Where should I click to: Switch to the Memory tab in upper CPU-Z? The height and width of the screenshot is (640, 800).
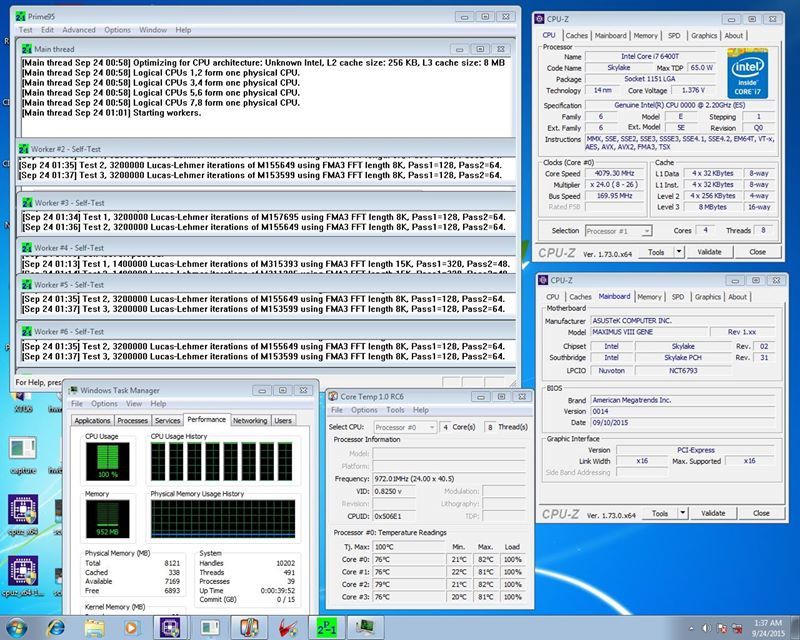click(x=645, y=36)
